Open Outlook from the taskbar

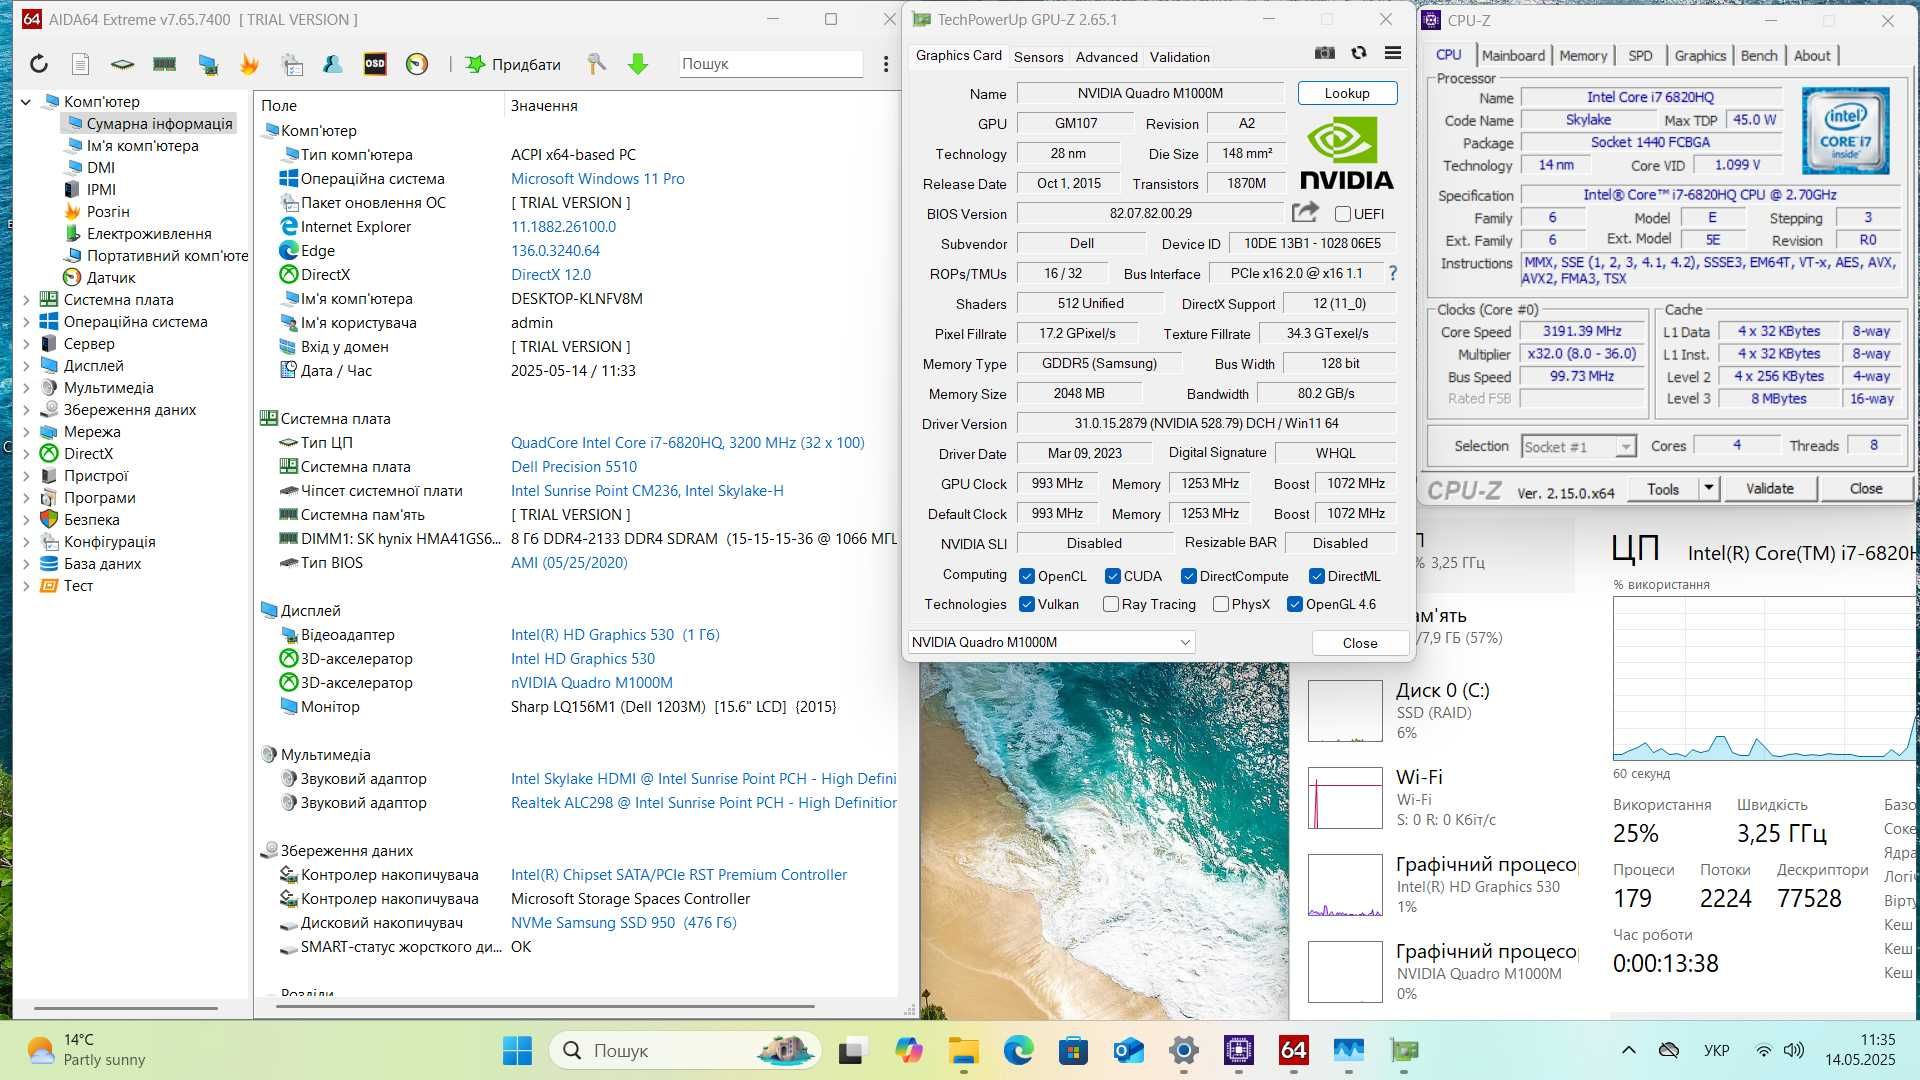click(1128, 1050)
